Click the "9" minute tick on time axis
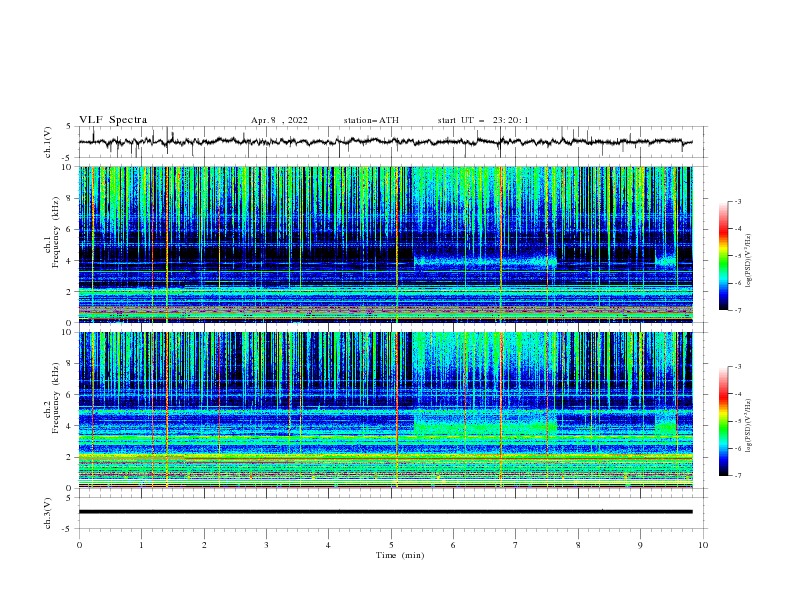 pos(640,545)
